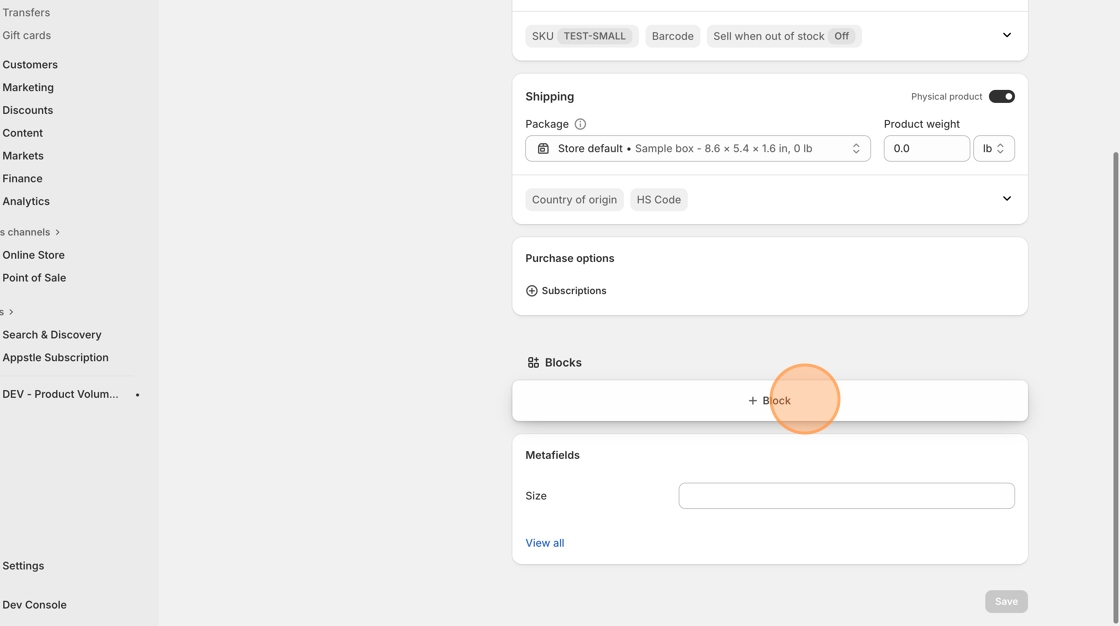The image size is (1120, 626).
Task: Open Customers in the sidebar
Action: click(x=30, y=65)
